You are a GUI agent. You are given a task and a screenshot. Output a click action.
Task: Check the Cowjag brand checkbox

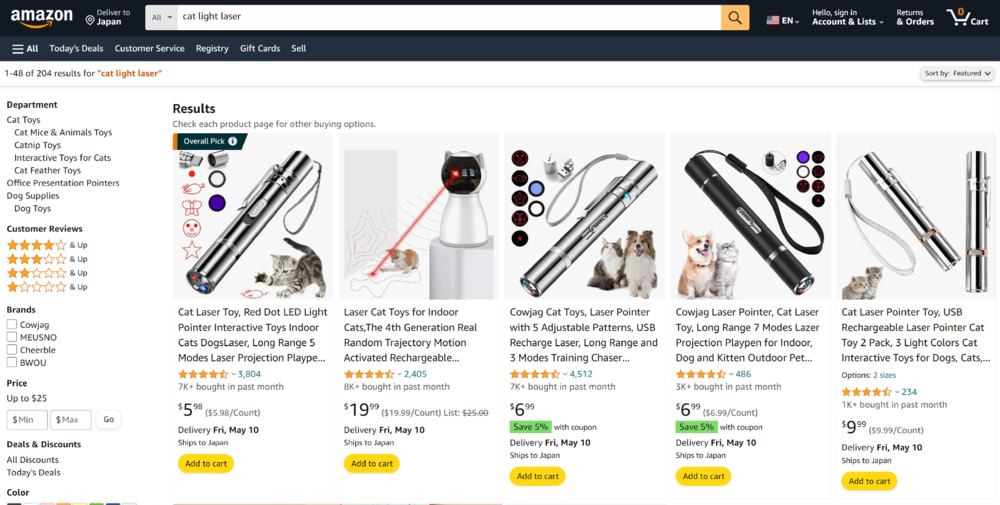point(12,324)
